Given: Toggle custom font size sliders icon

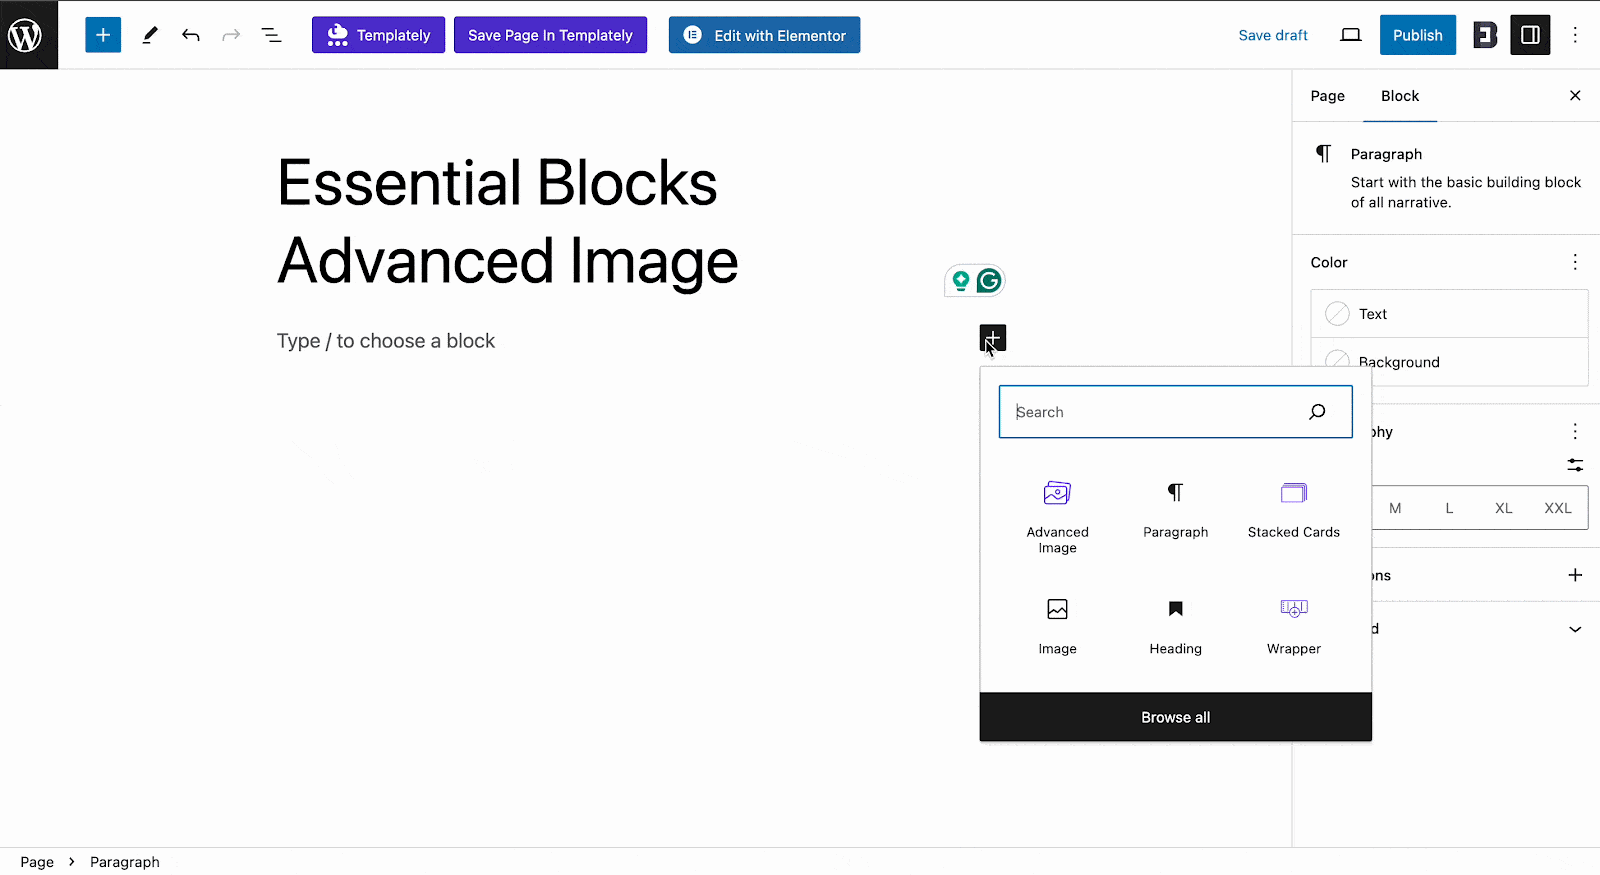Looking at the screenshot, I should coord(1575,465).
